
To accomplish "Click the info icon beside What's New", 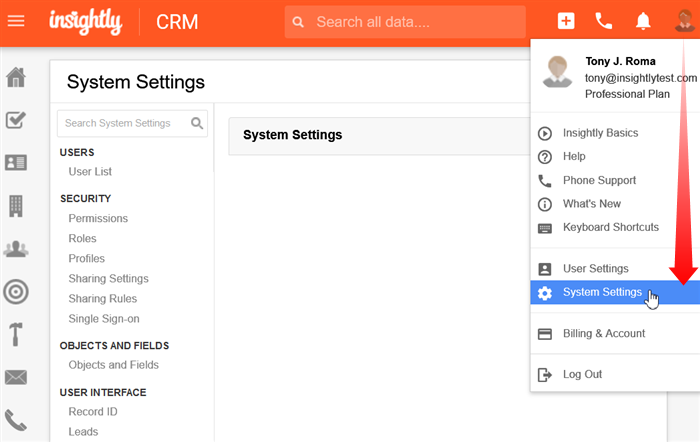I will 545,204.
